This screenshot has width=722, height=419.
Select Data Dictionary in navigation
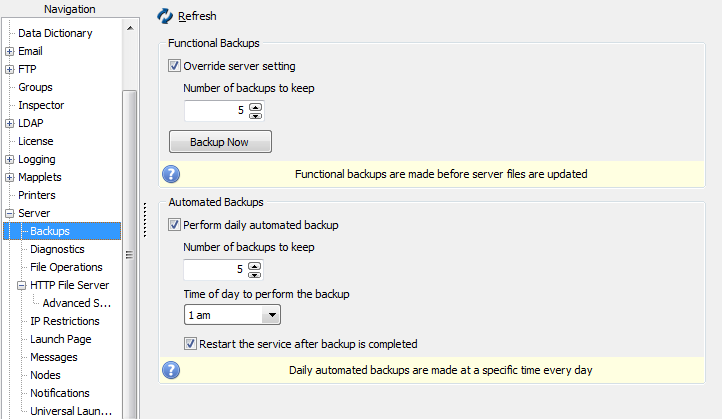[55, 33]
